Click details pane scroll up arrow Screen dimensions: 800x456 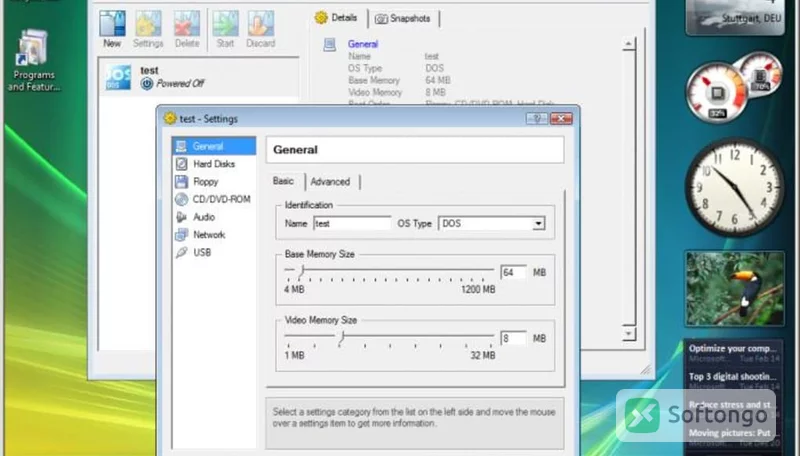click(629, 44)
